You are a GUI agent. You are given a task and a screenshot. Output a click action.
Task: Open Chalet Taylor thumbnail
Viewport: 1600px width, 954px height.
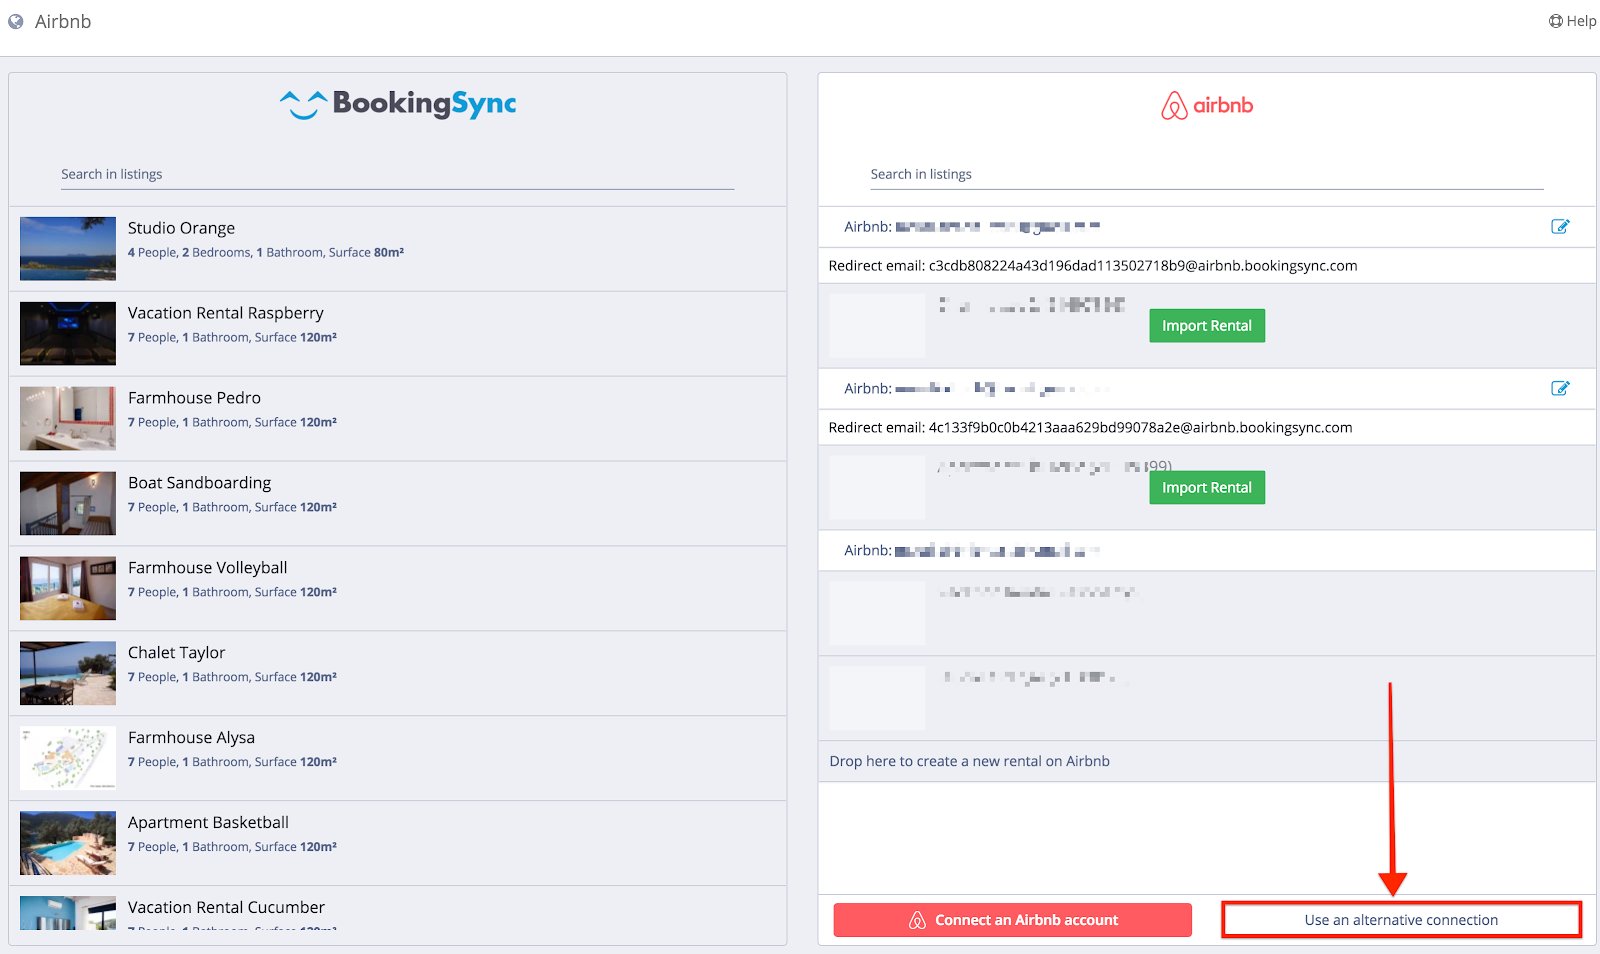68,674
